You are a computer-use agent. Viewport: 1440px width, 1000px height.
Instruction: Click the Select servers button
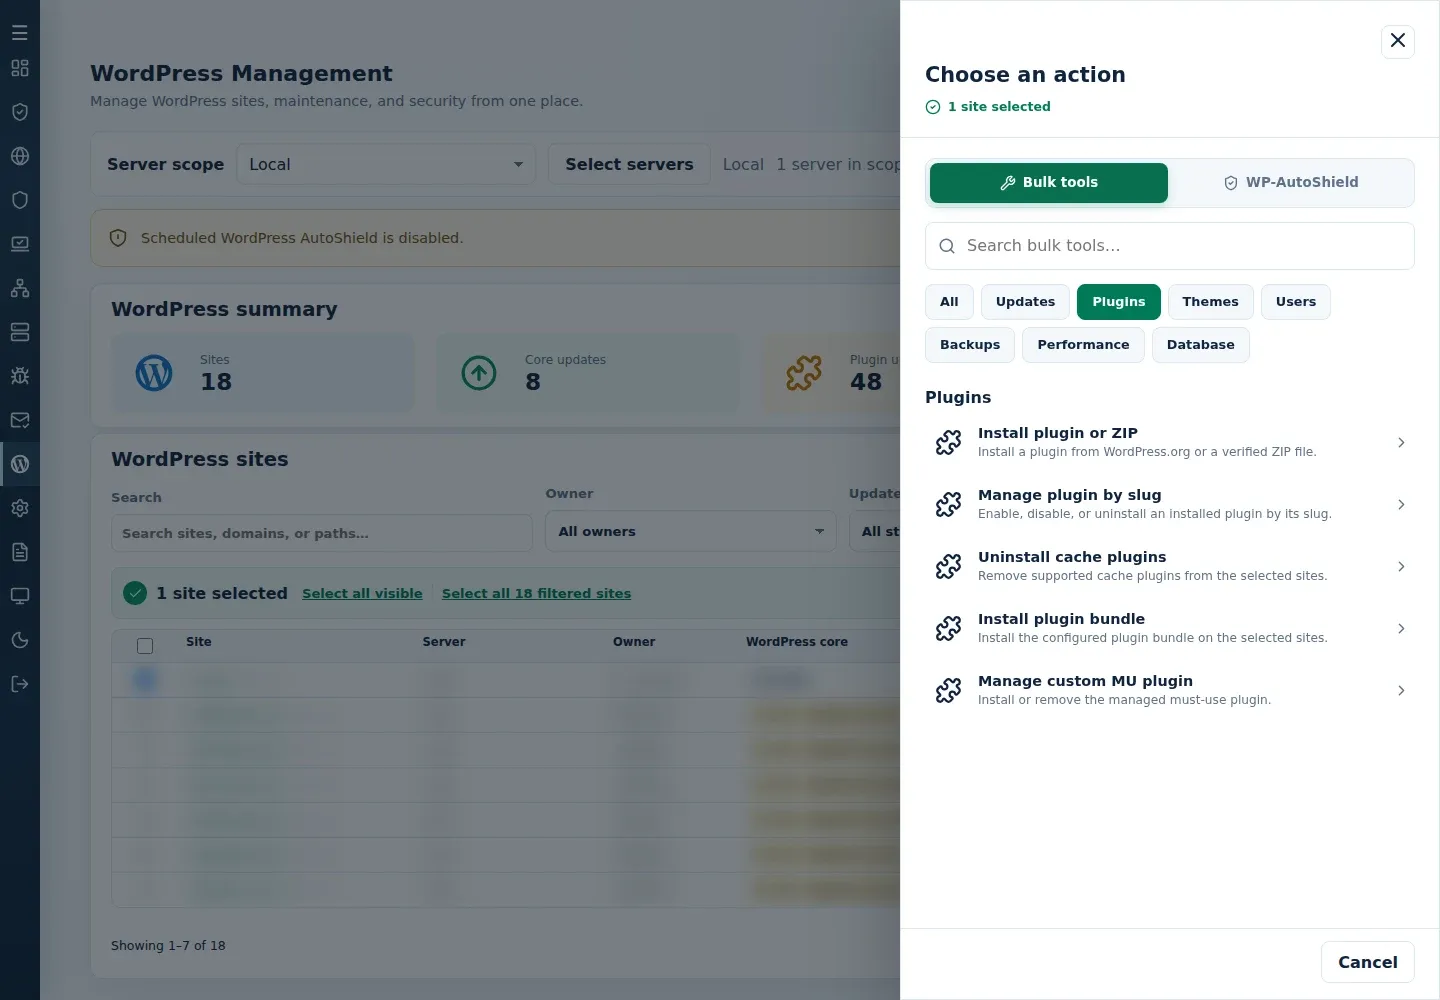[x=629, y=164]
